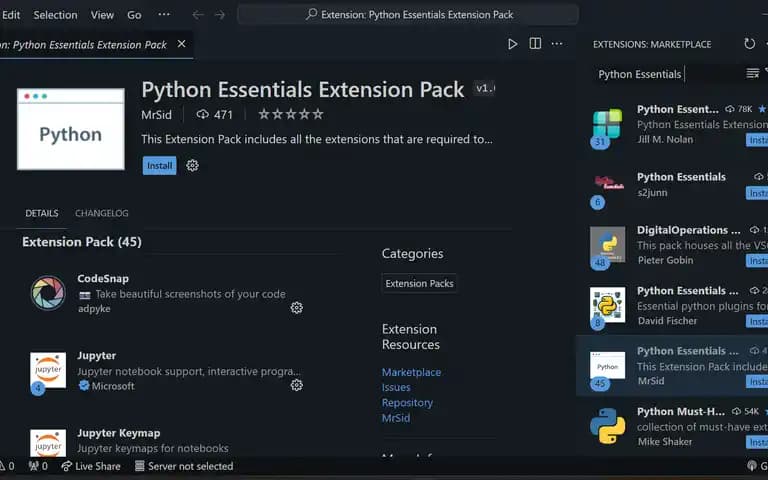The height and width of the screenshot is (480, 768).
Task: Open the gear next to Install button
Action: point(192,166)
